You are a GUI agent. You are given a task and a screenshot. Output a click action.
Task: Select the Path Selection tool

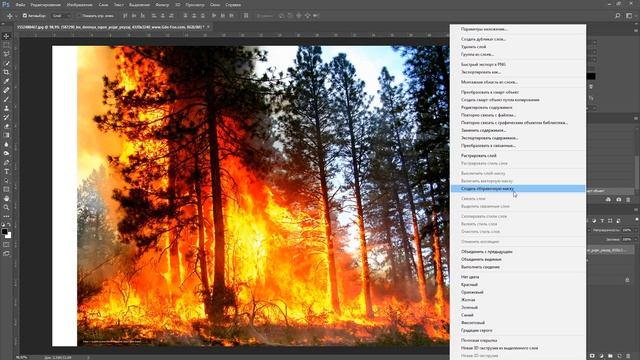tap(6, 180)
